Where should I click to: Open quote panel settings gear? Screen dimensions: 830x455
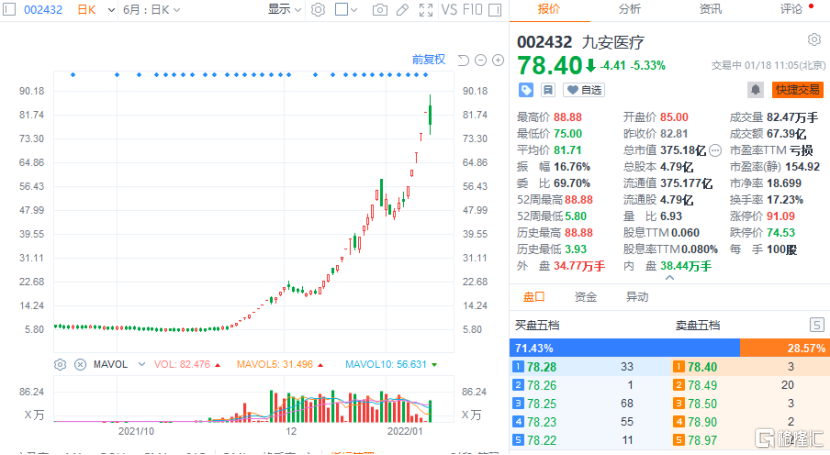tap(814, 40)
